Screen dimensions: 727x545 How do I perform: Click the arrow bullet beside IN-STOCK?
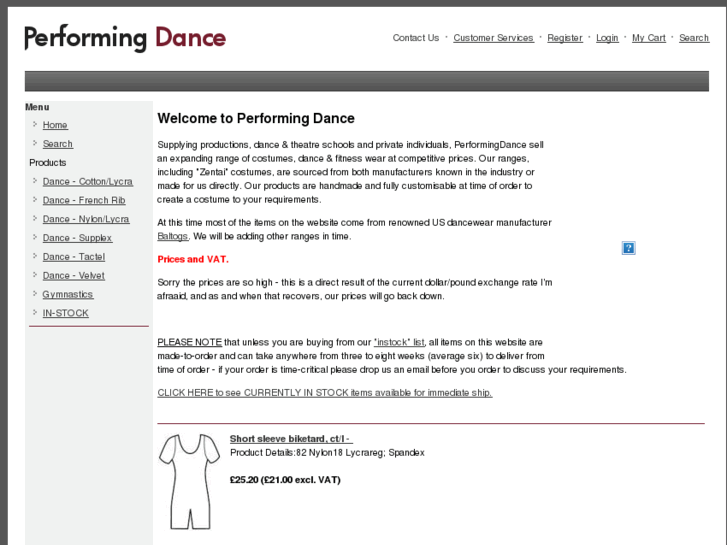pos(35,312)
